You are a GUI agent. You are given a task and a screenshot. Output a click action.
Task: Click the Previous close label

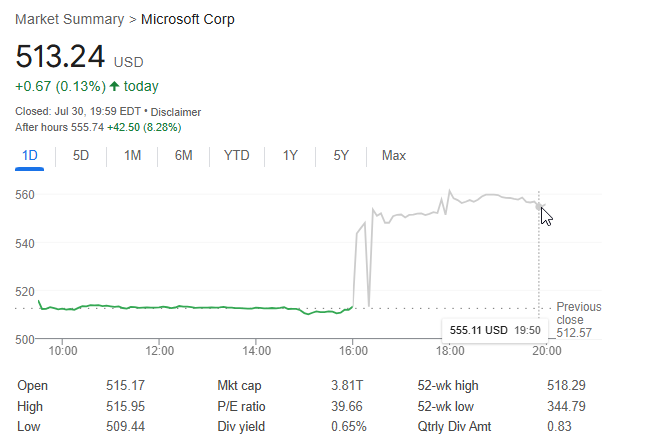pos(578,313)
